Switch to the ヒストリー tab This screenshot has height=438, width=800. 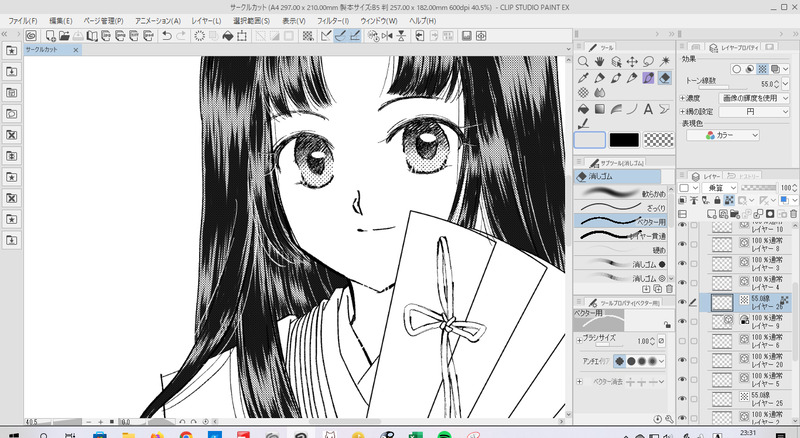pos(743,176)
